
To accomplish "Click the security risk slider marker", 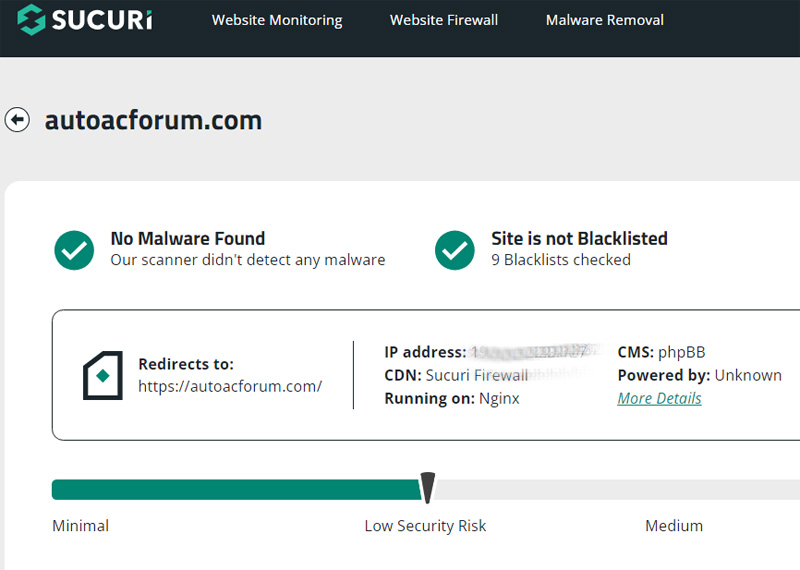I will (428, 488).
